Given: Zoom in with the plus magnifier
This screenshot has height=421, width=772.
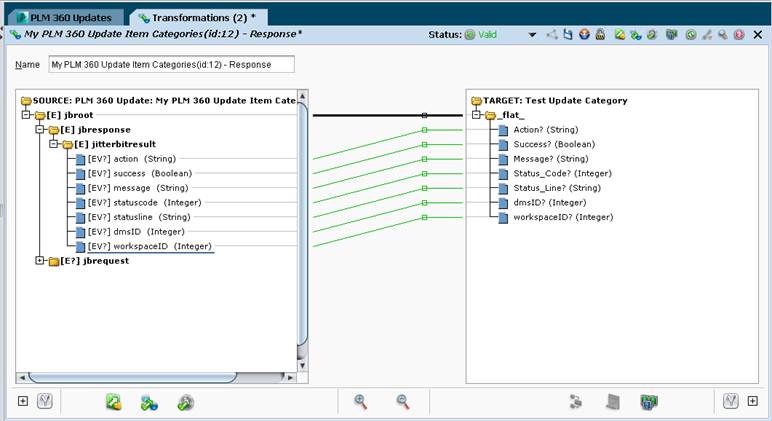Looking at the screenshot, I should pyautogui.click(x=360, y=402).
